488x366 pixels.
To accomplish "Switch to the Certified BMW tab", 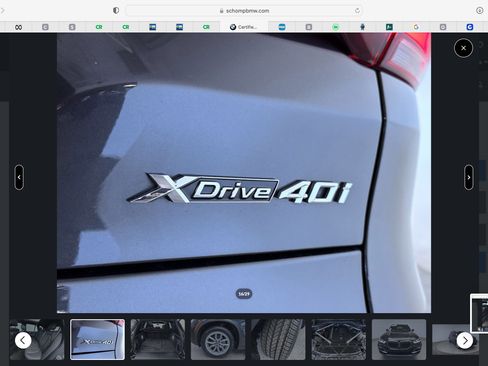I will click(x=244, y=27).
